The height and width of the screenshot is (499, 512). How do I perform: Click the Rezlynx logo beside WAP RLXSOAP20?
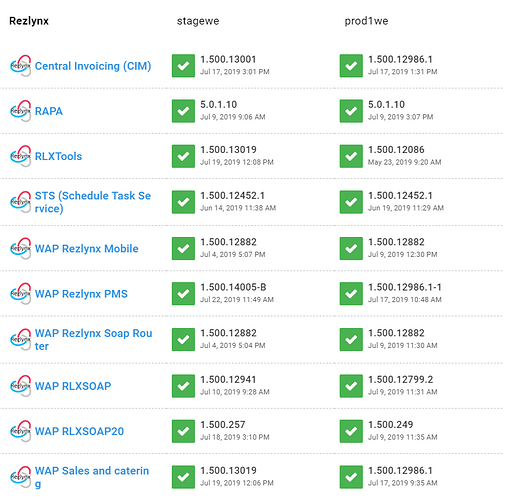click(21, 431)
